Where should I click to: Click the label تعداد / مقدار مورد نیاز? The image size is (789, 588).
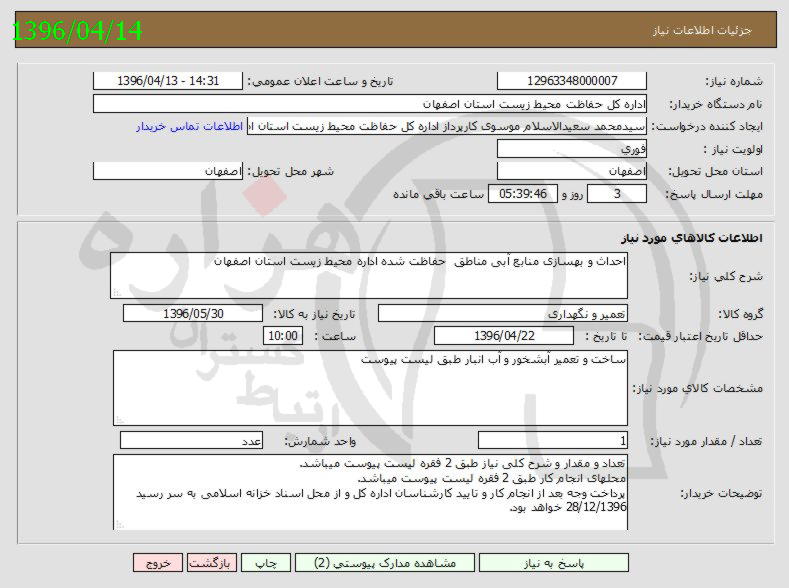(706, 441)
